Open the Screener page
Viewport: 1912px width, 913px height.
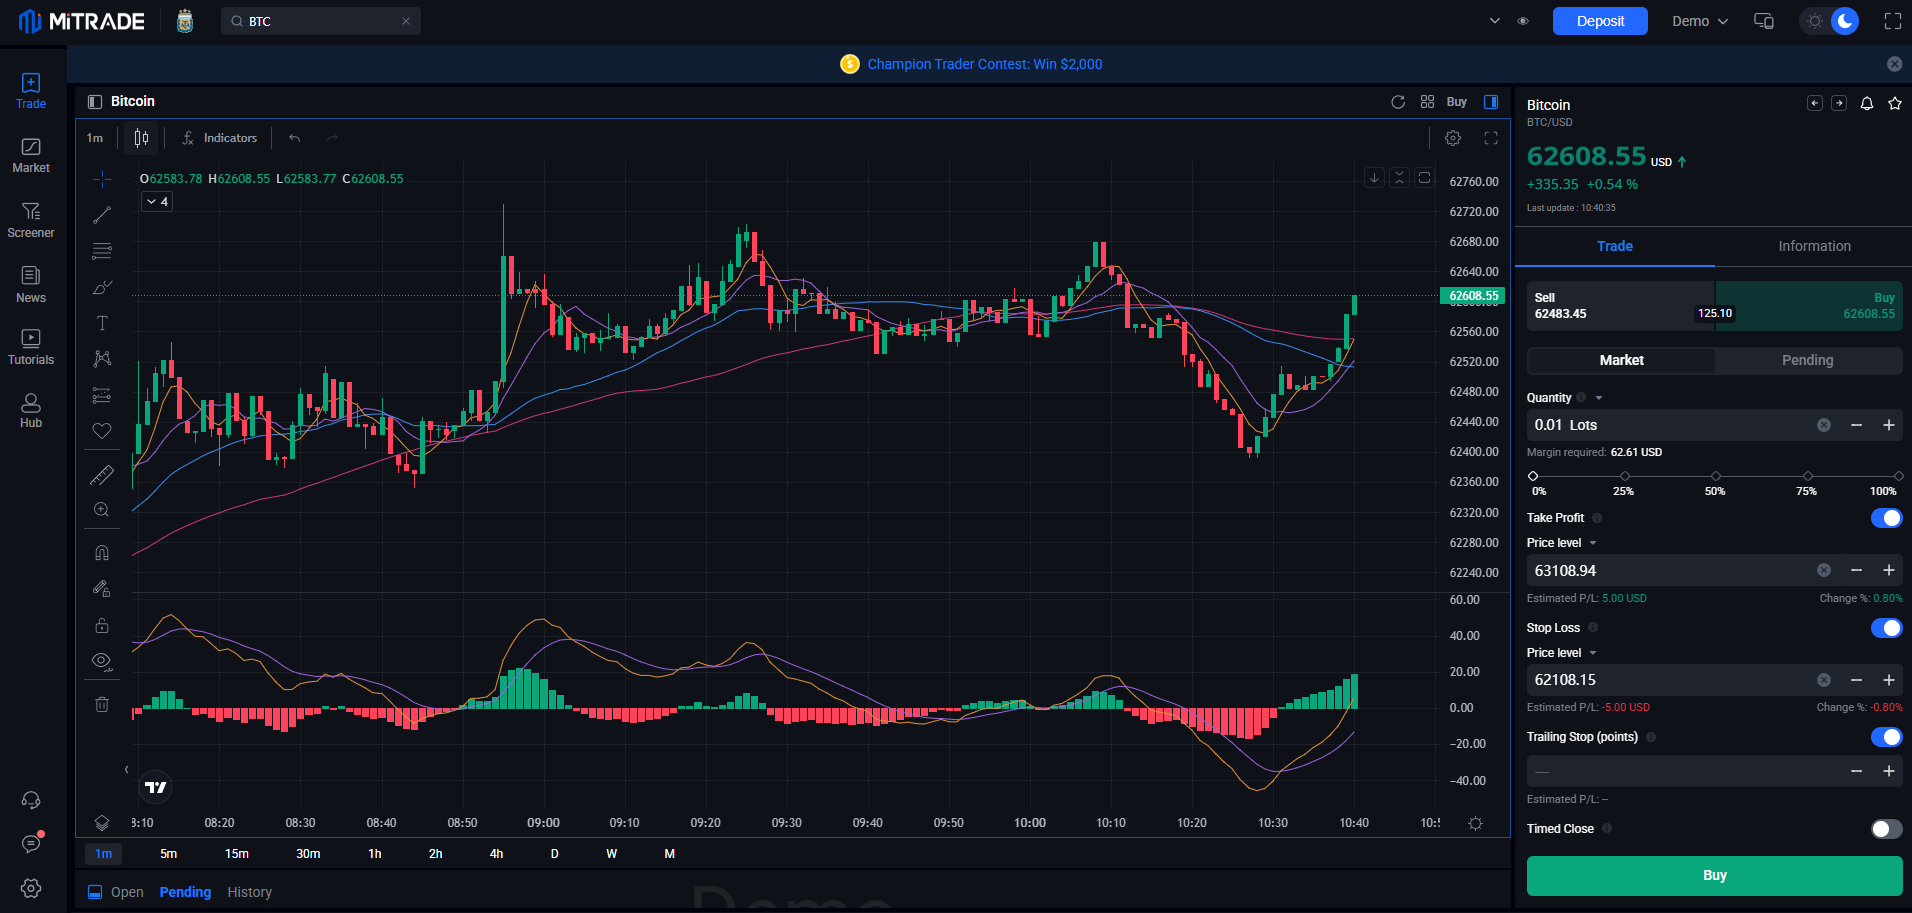pos(31,220)
